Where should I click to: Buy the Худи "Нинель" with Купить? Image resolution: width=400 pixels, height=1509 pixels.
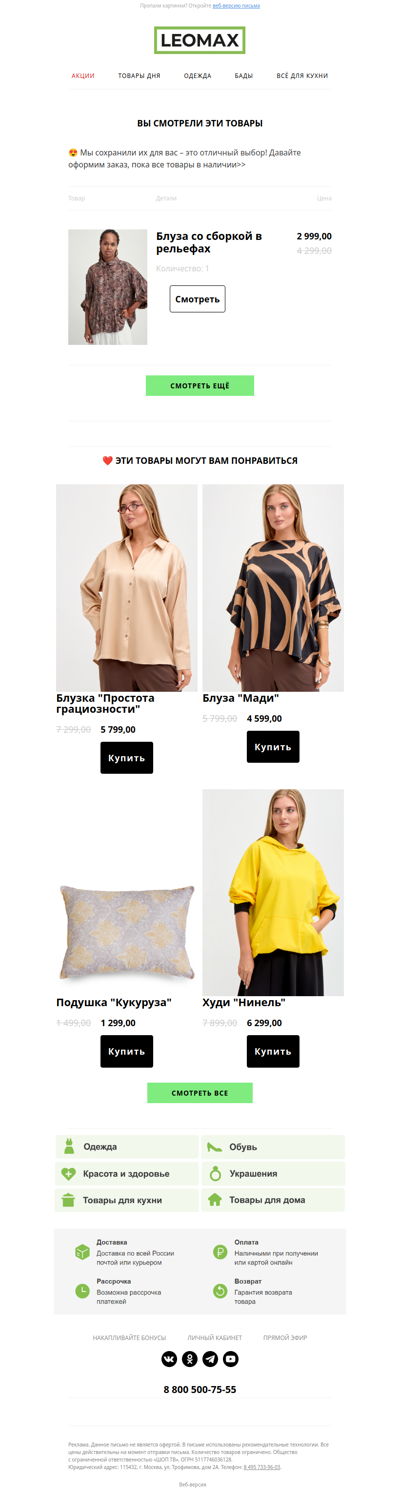pyautogui.click(x=273, y=1051)
